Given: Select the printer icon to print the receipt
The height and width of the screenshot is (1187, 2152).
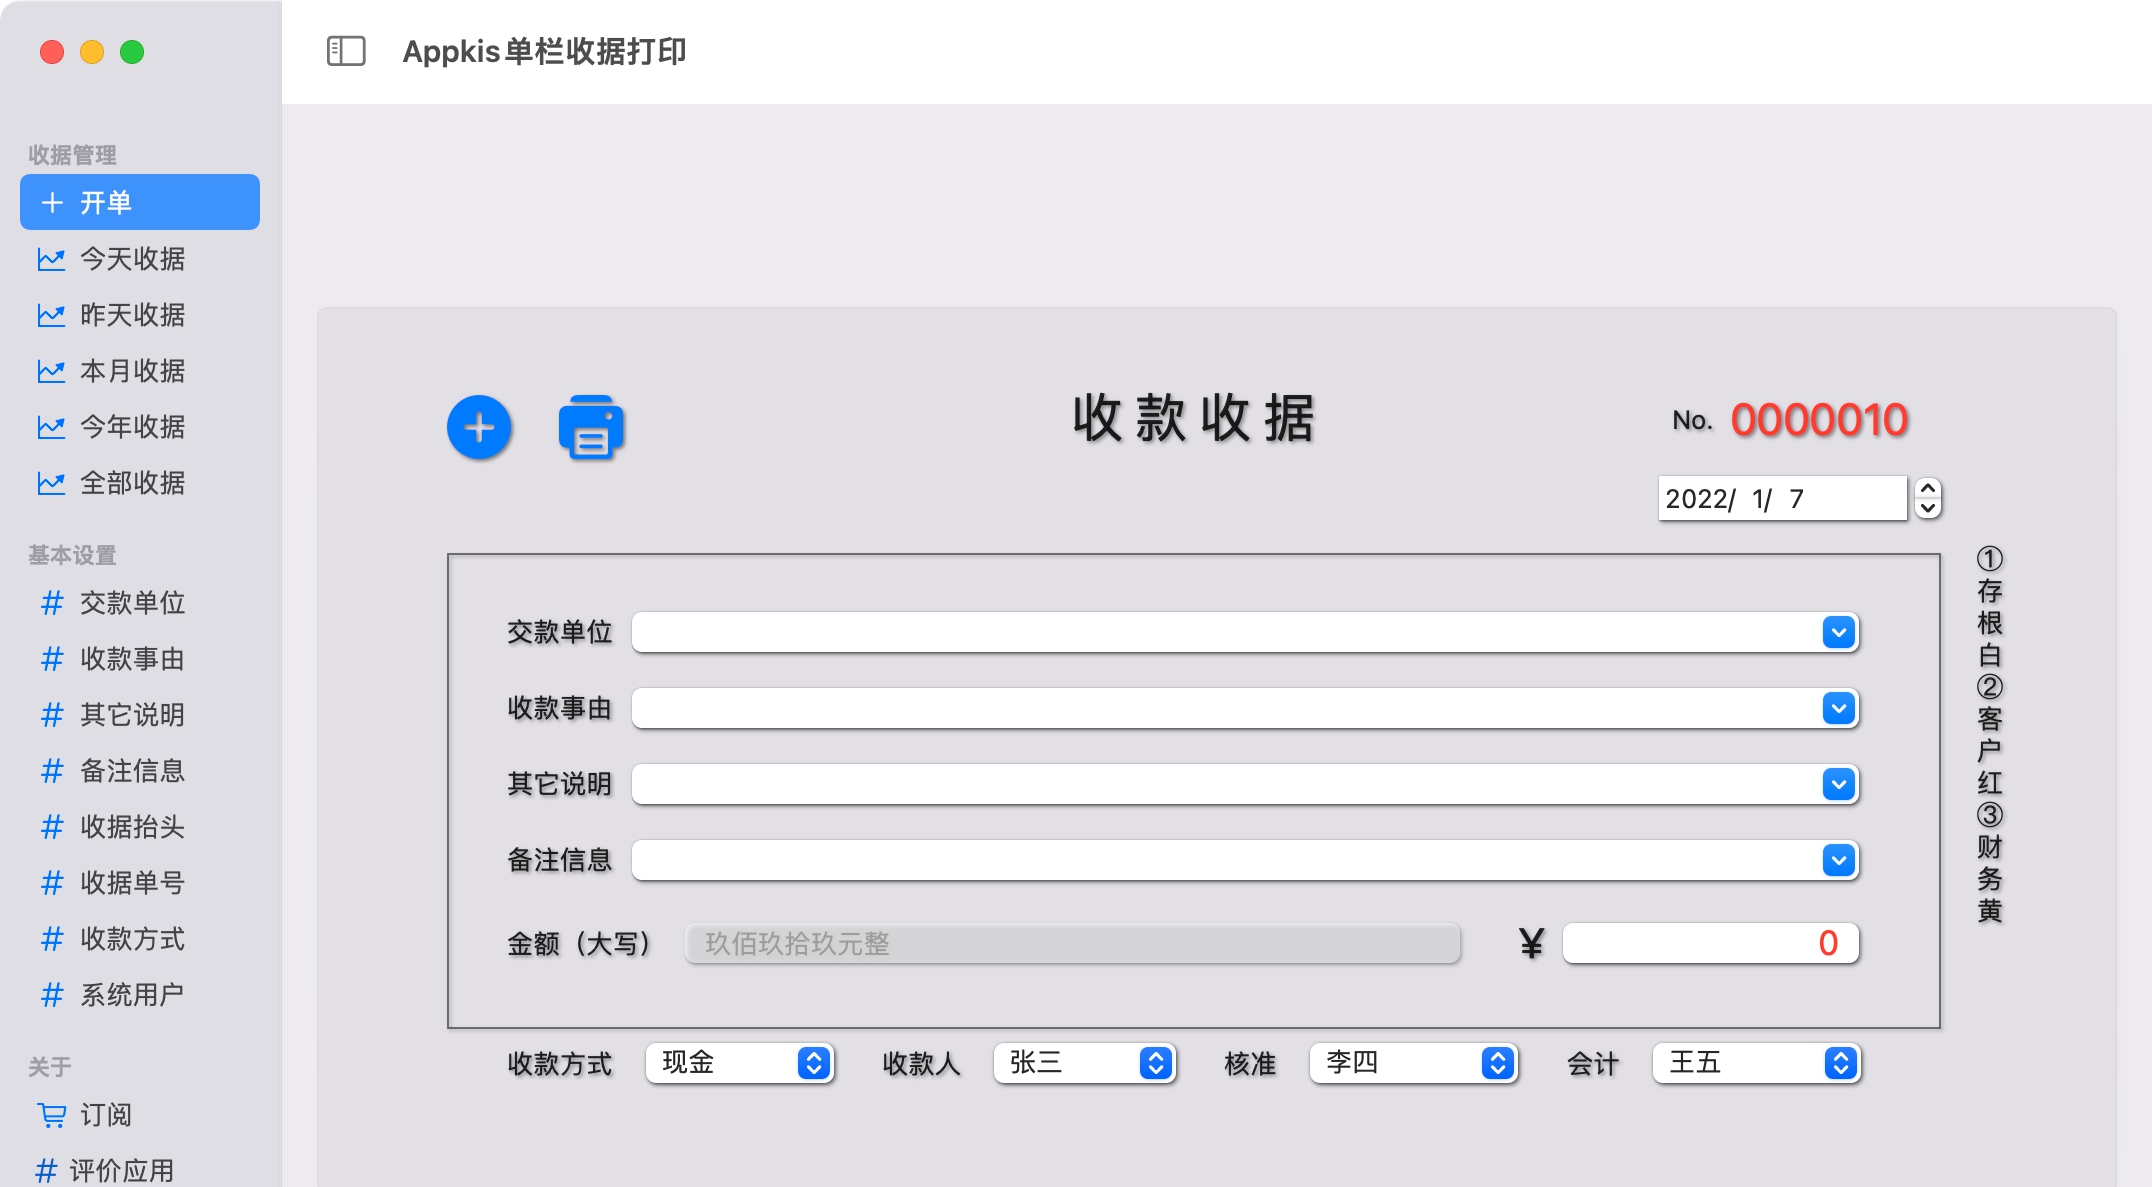Looking at the screenshot, I should click(x=591, y=427).
